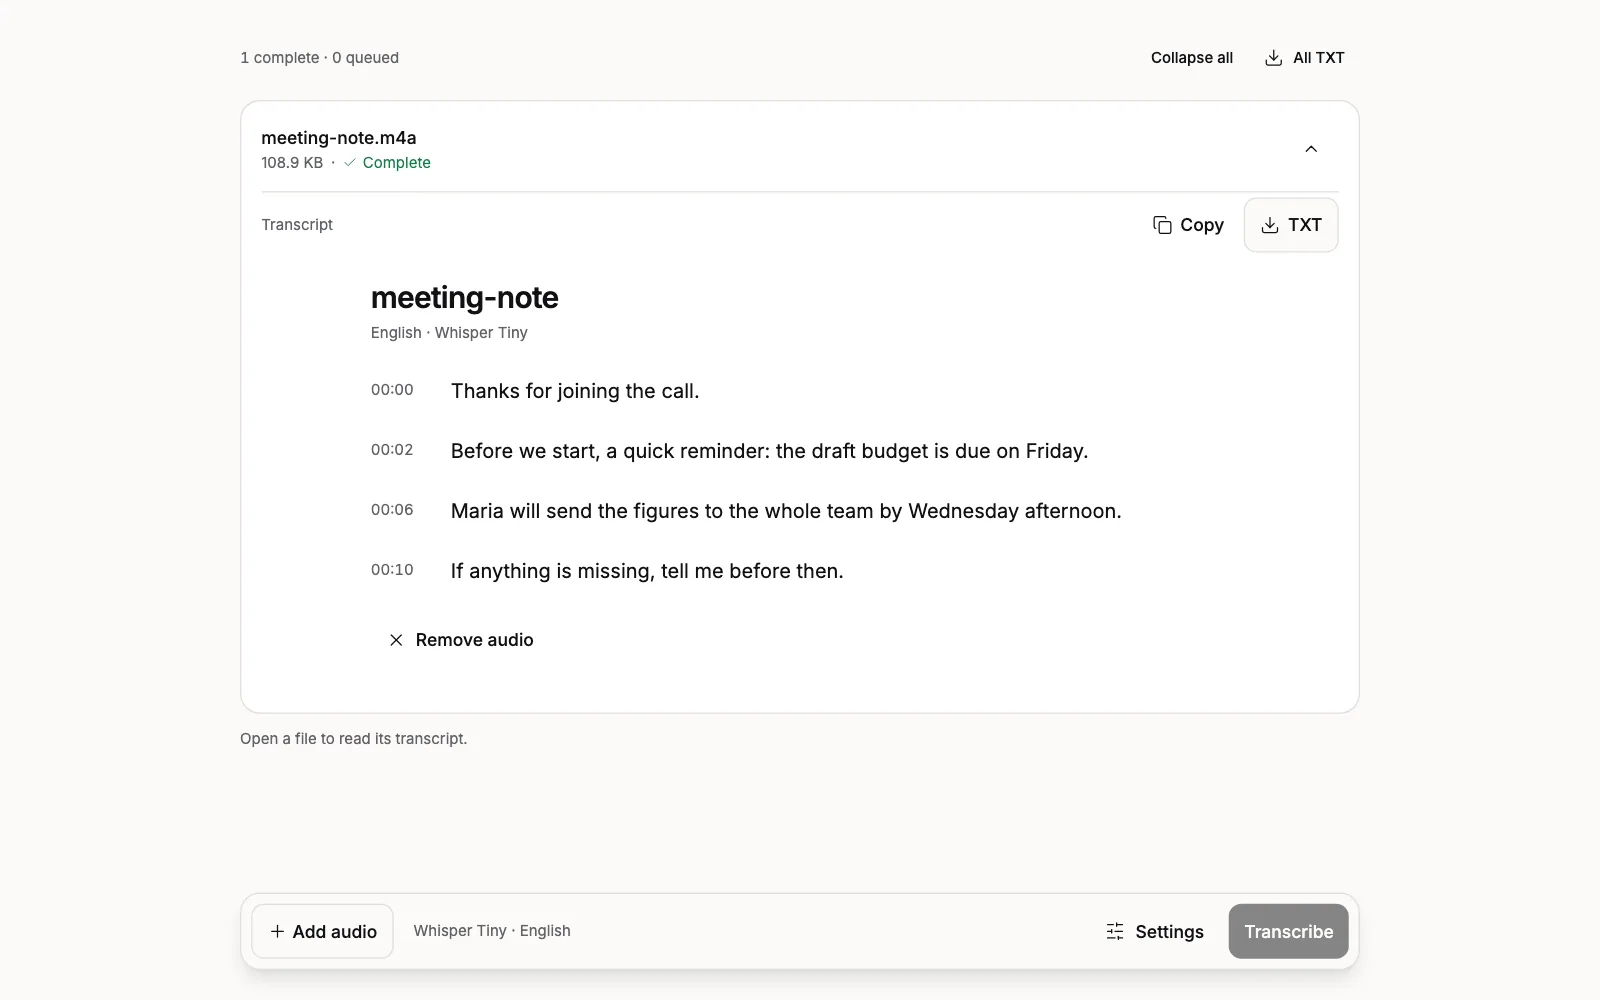Click the 00:02 timestamp
This screenshot has width=1600, height=1000.
(392, 450)
